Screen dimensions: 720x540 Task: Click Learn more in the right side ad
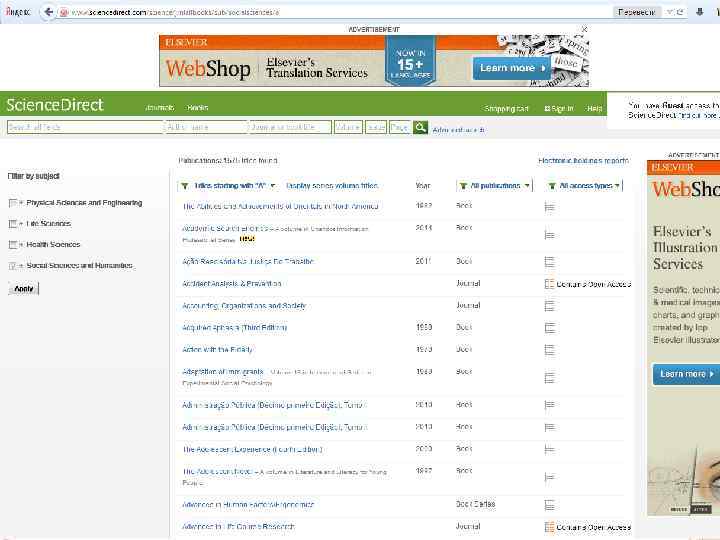686,374
